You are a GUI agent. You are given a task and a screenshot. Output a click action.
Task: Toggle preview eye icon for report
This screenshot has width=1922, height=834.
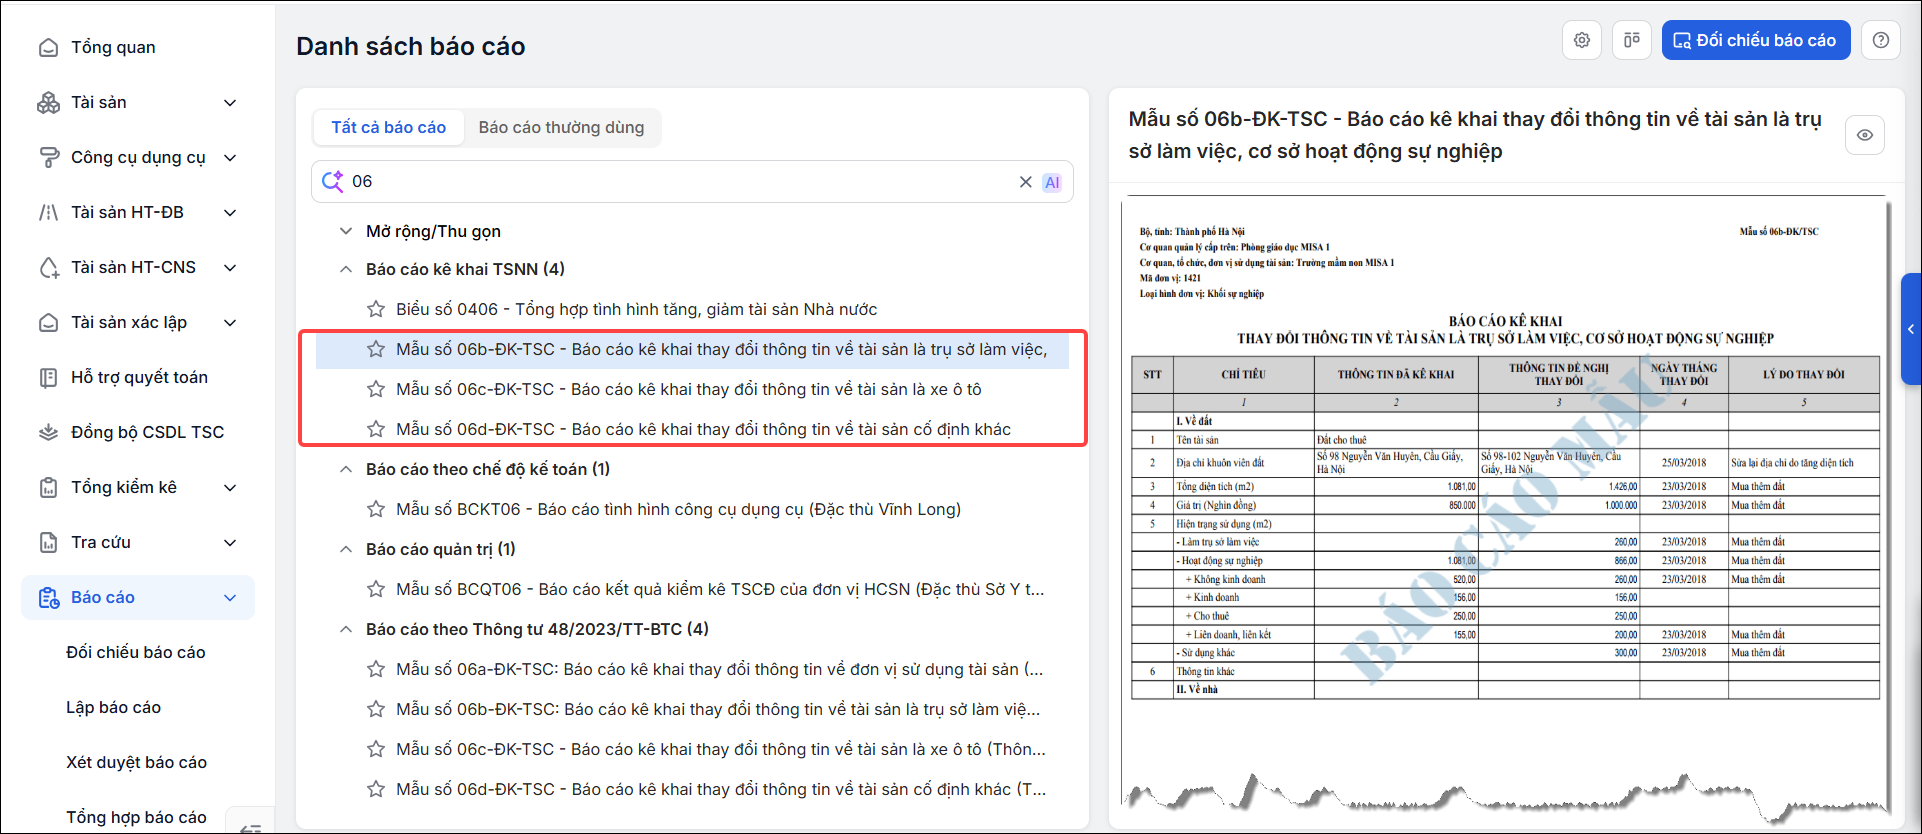(x=1865, y=135)
